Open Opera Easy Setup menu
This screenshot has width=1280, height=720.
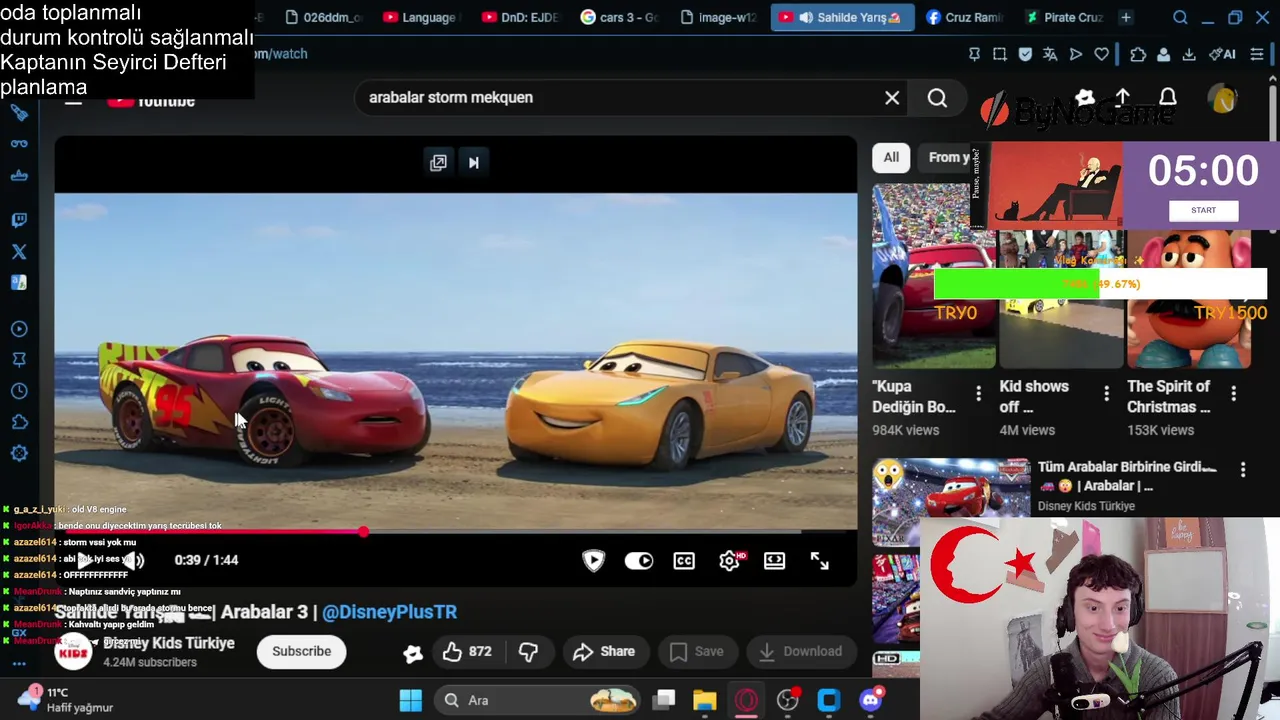point(1257,54)
